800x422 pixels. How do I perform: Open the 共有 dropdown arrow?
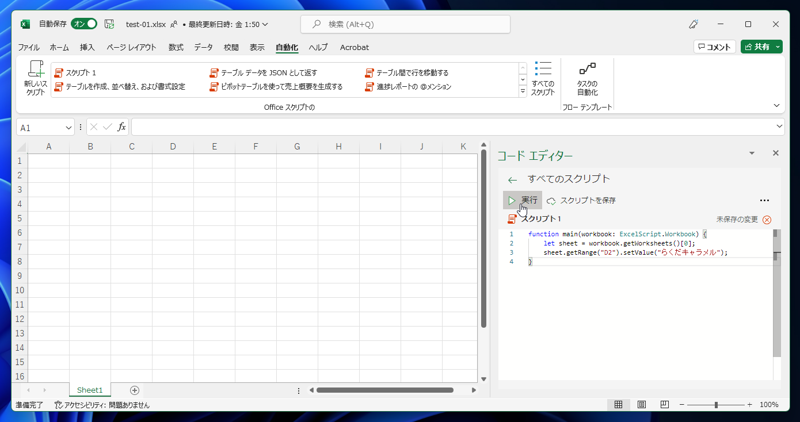click(778, 46)
